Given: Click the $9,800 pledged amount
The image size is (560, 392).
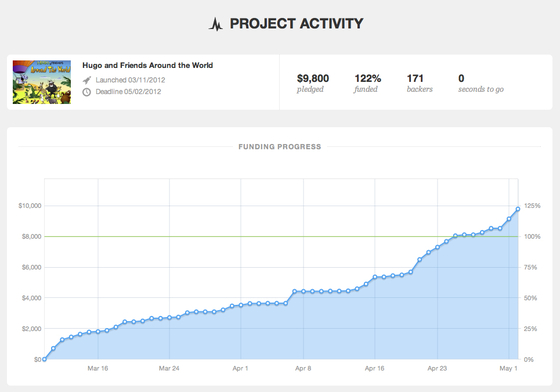Looking at the screenshot, I should pyautogui.click(x=313, y=78).
